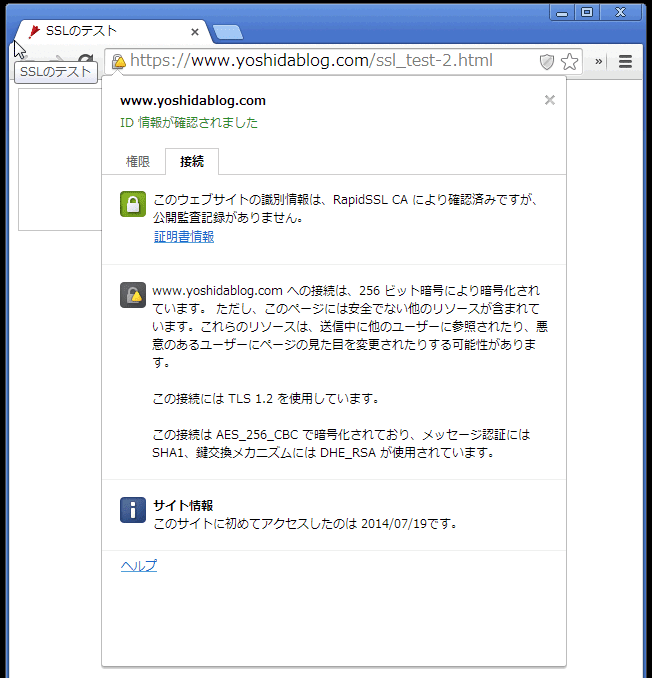Maximize the browser window
The height and width of the screenshot is (678, 652).
(x=587, y=13)
